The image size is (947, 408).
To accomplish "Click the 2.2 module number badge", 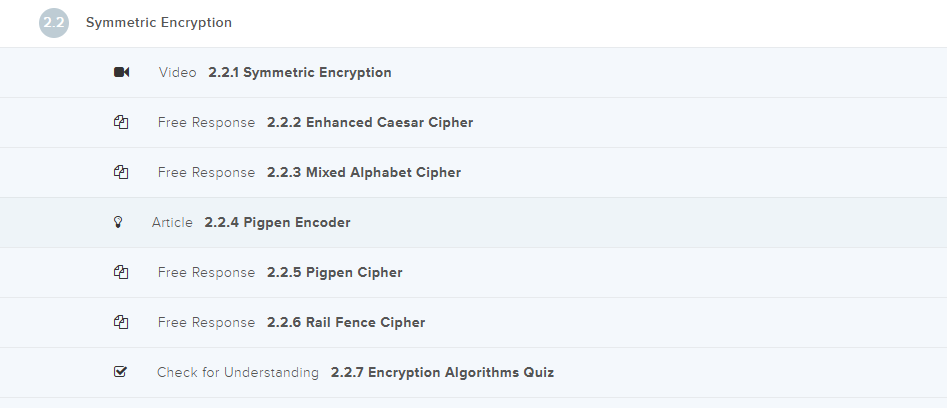I will pyautogui.click(x=54, y=22).
